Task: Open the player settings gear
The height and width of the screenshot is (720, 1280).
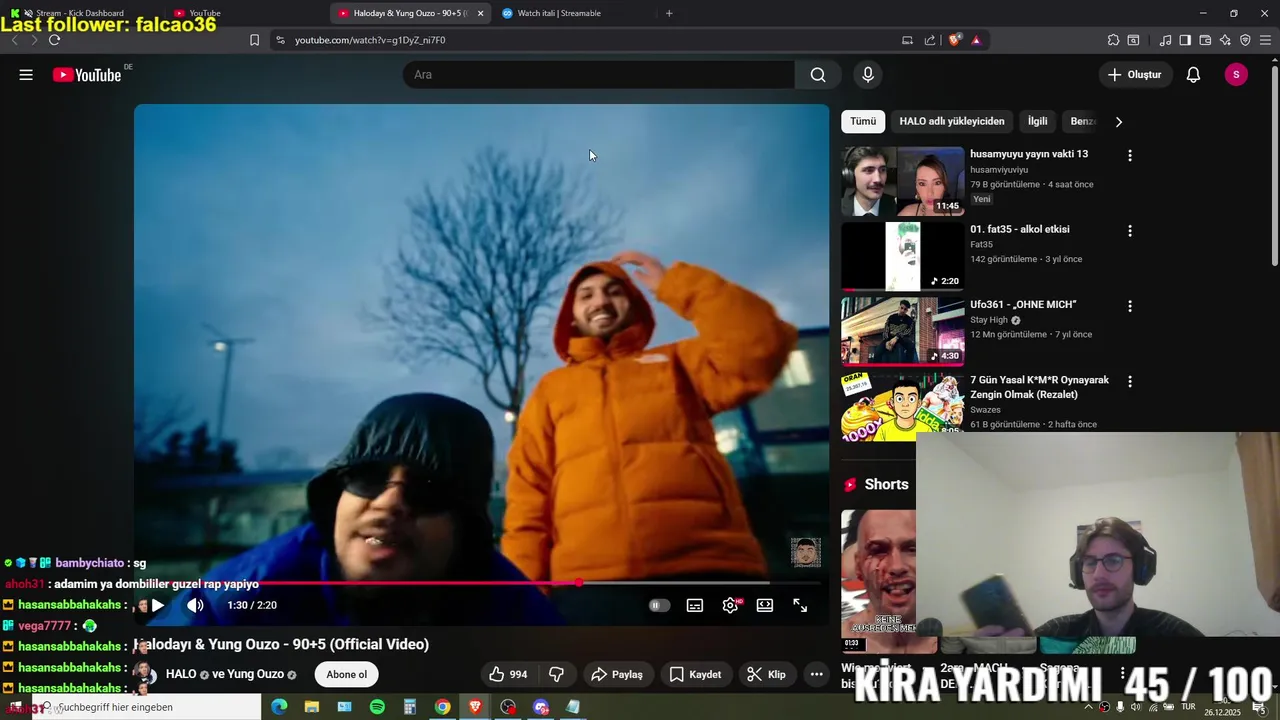Action: pyautogui.click(x=731, y=605)
